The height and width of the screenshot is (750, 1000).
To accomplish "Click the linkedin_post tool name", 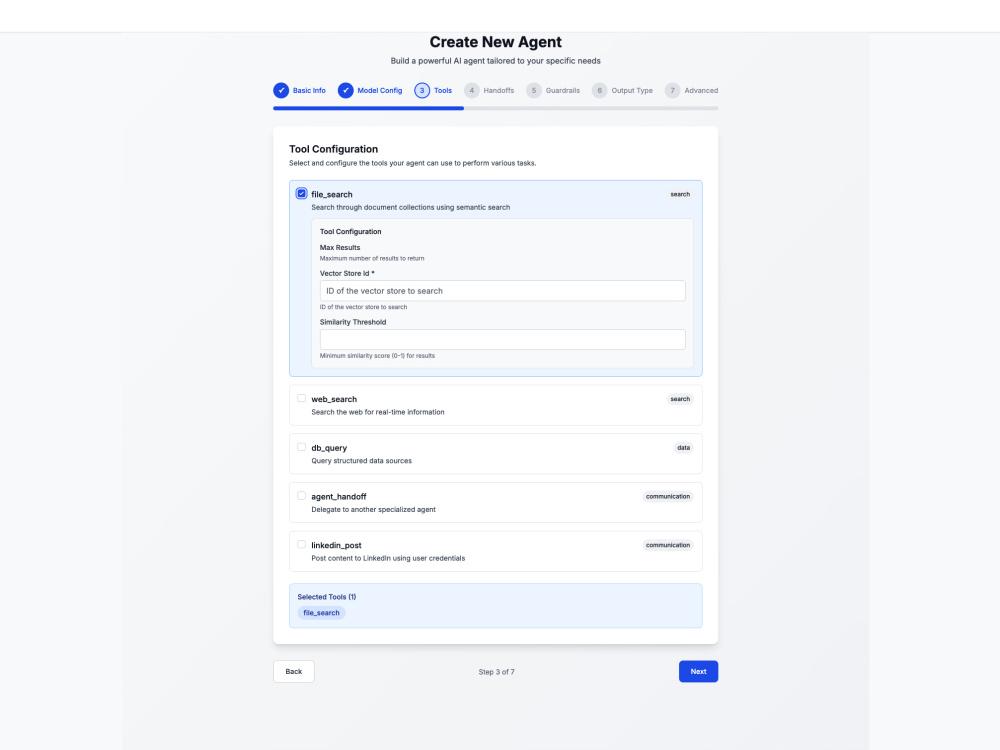I will point(336,545).
